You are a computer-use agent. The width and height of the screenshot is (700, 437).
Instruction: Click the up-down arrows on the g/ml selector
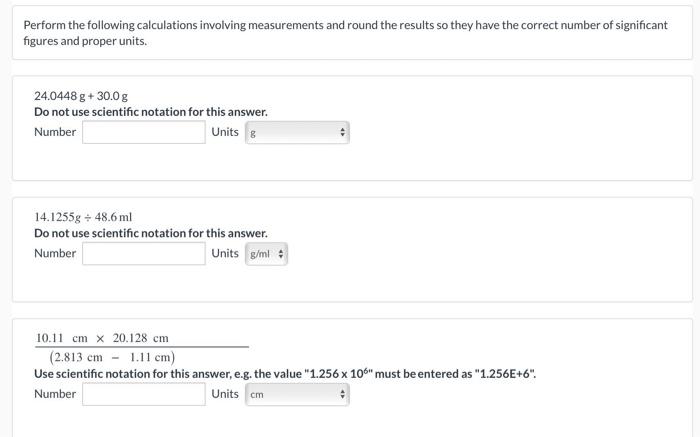click(x=281, y=254)
